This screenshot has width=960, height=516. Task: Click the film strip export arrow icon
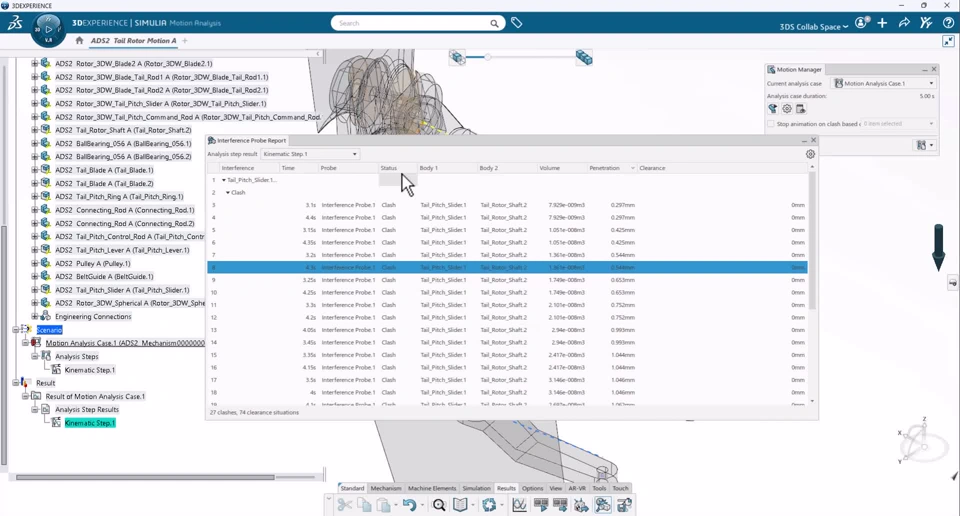coord(560,505)
